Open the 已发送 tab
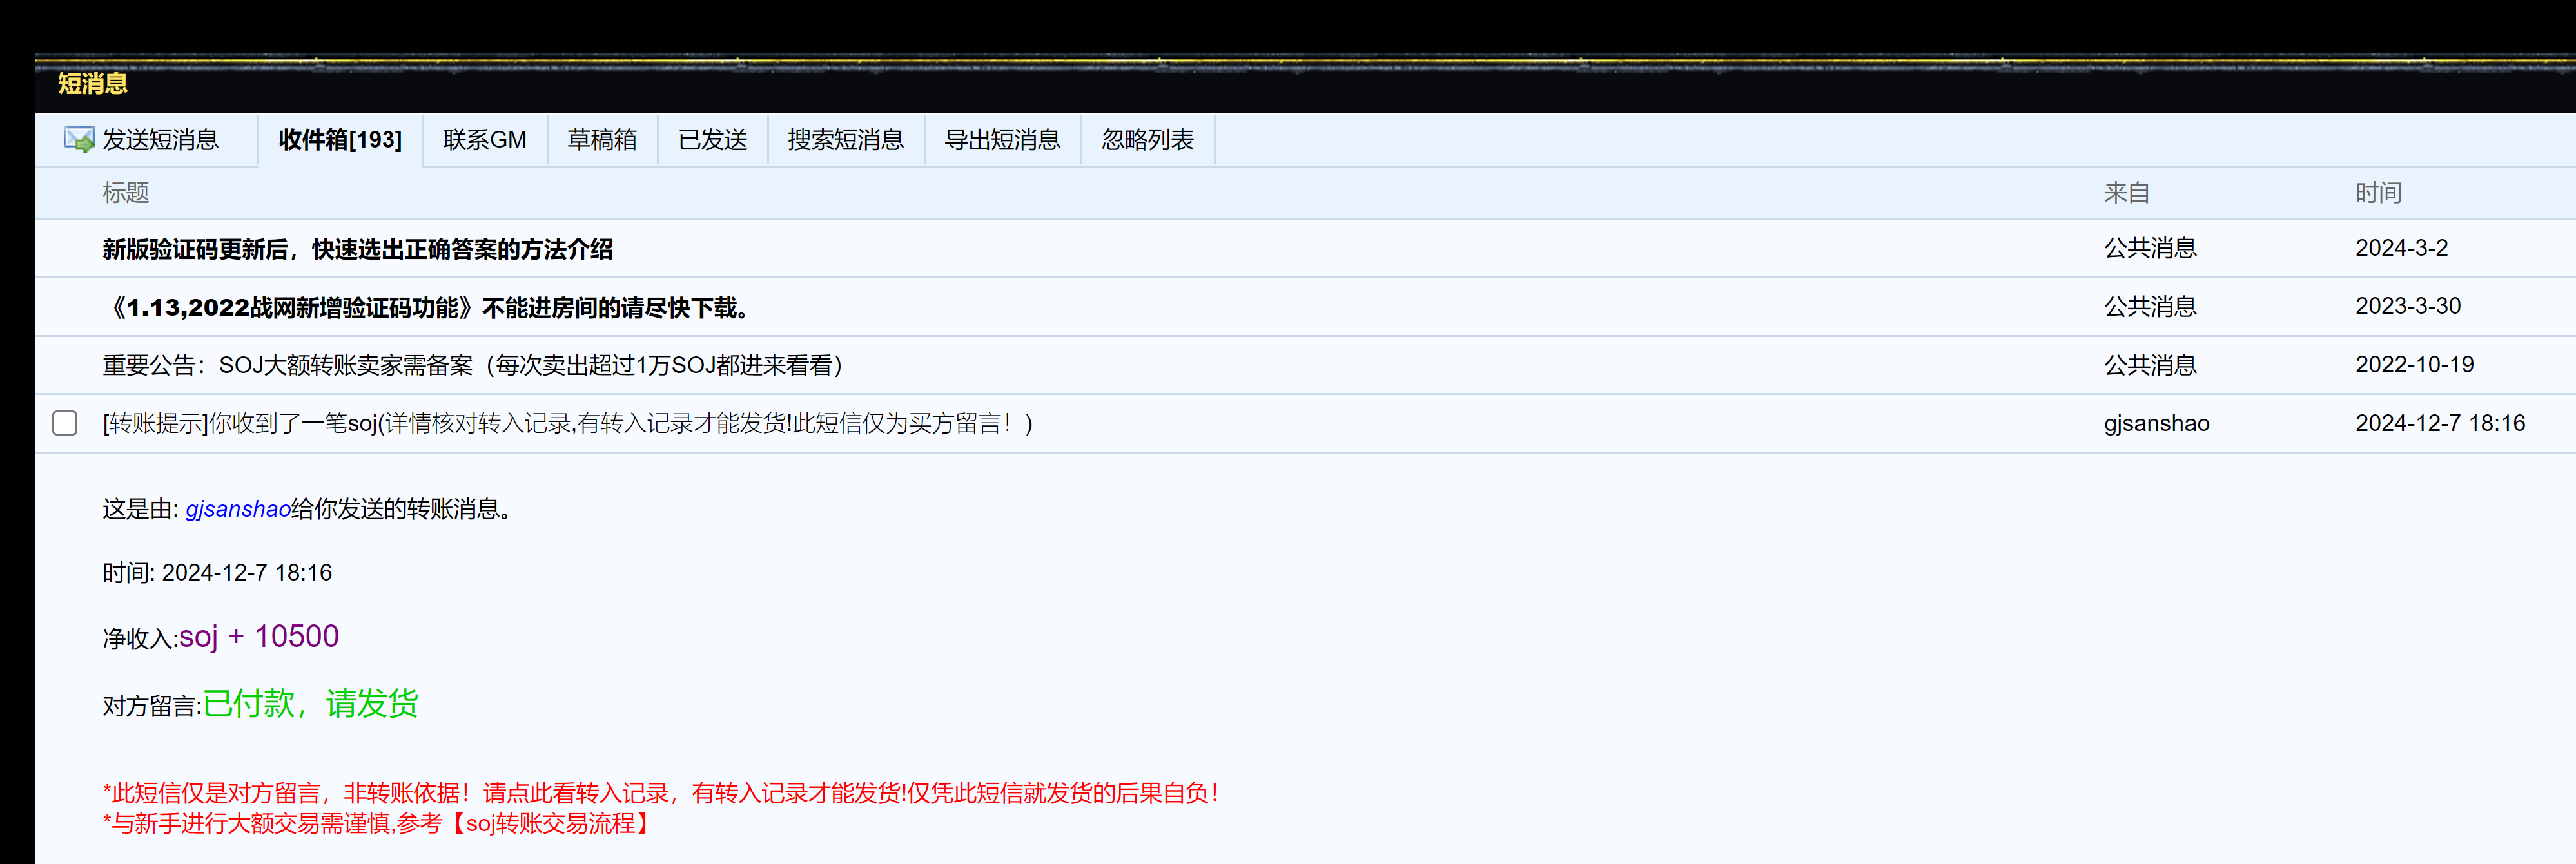Viewport: 2576px width, 864px height. coord(712,140)
